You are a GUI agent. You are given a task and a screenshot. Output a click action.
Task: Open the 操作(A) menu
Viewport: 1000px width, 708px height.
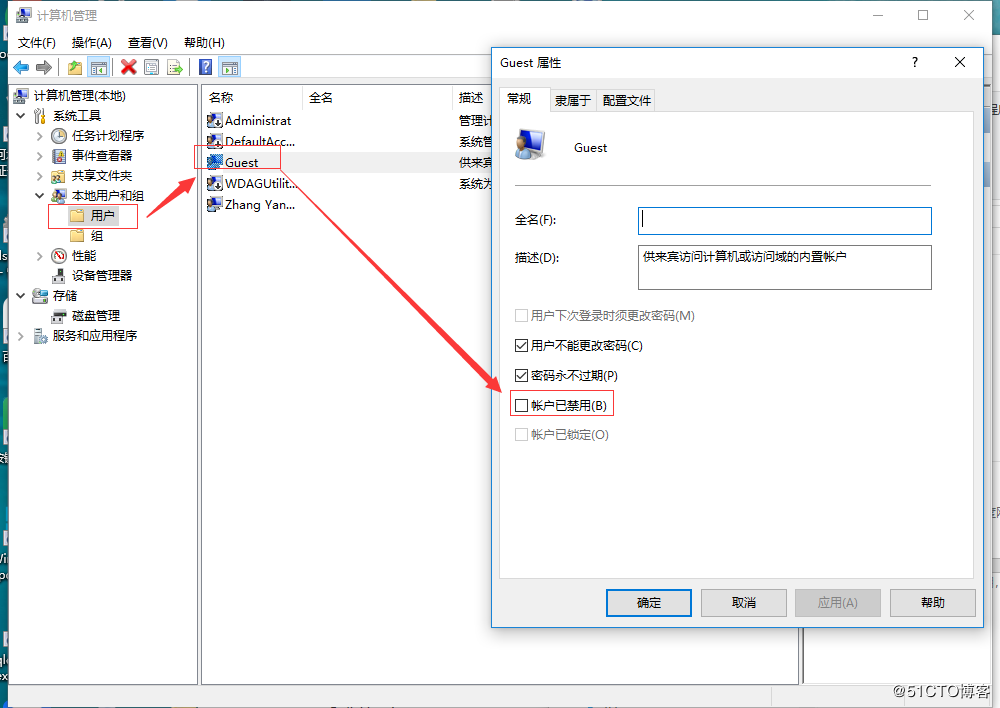[91, 43]
